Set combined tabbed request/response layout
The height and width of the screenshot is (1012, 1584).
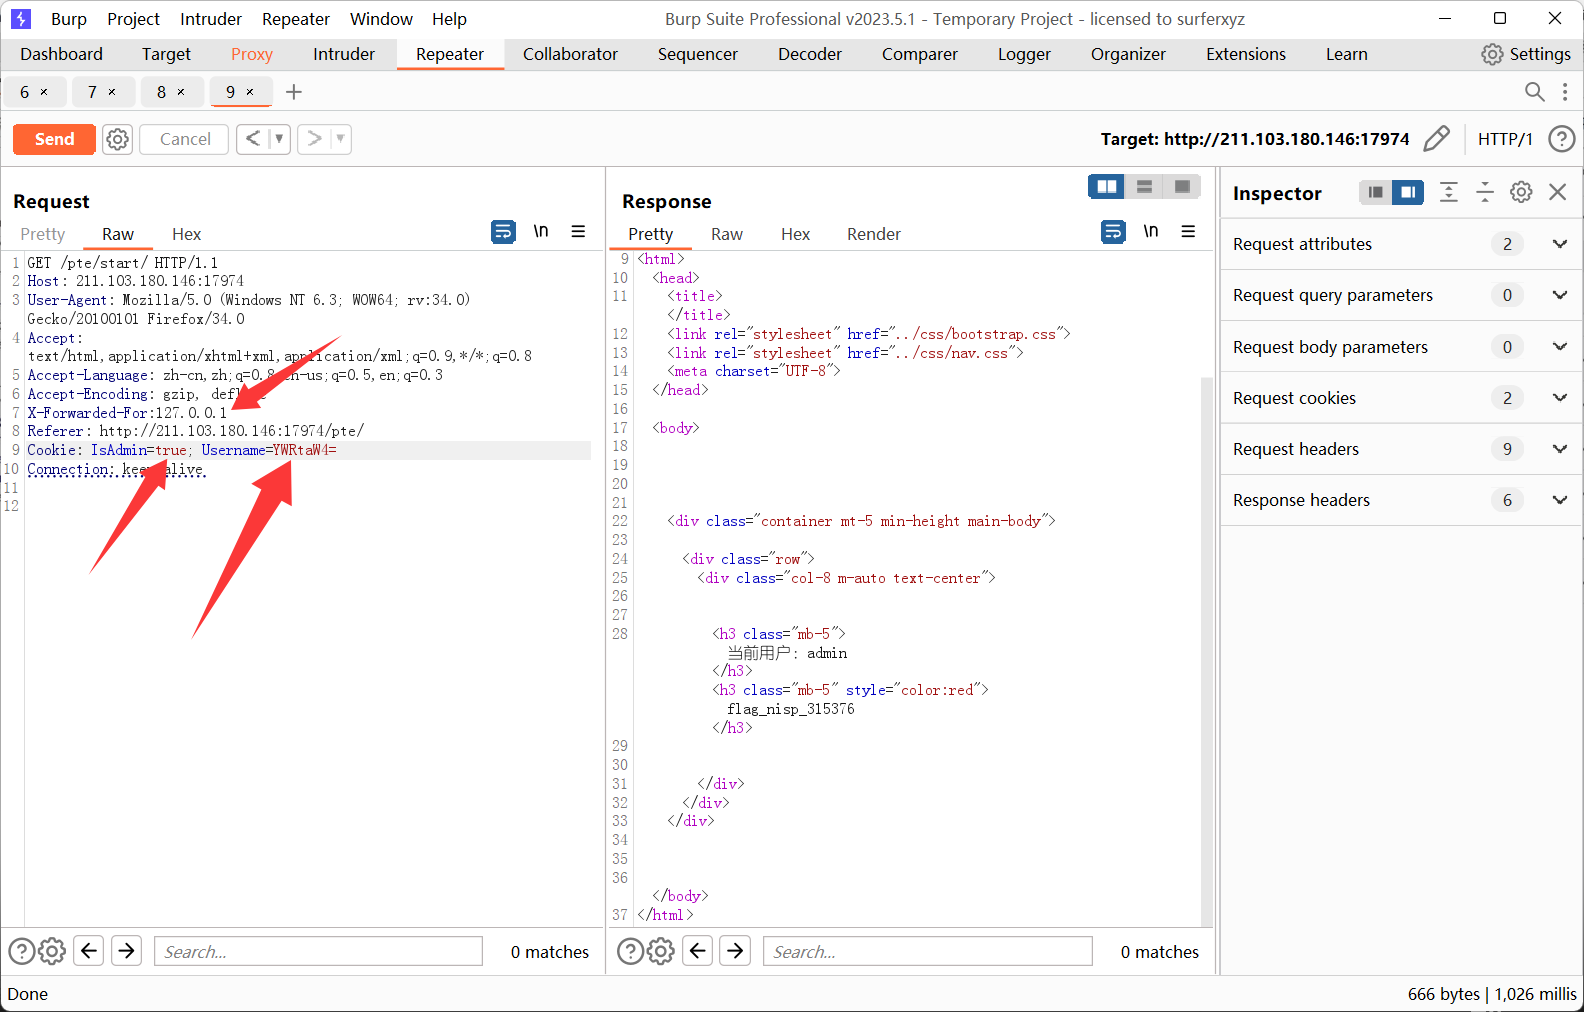1182,187
